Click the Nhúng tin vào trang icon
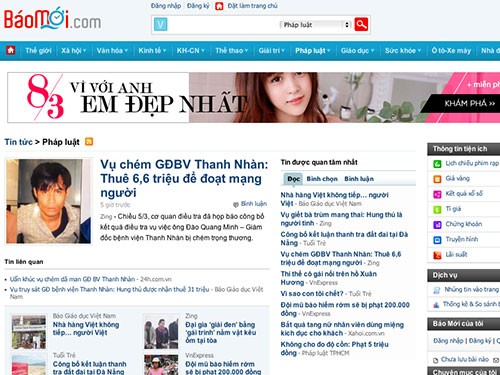This screenshot has width=500, height=375. click(x=436, y=290)
